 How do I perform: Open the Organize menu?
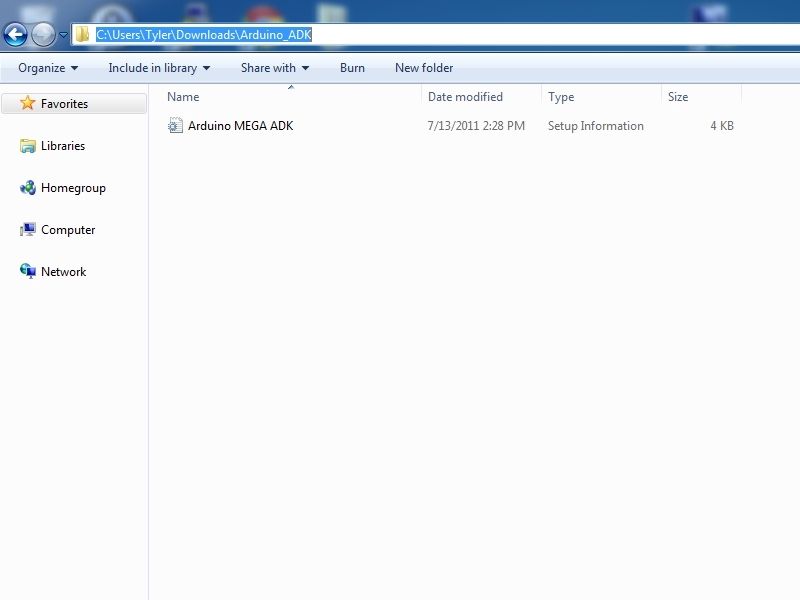pos(48,68)
